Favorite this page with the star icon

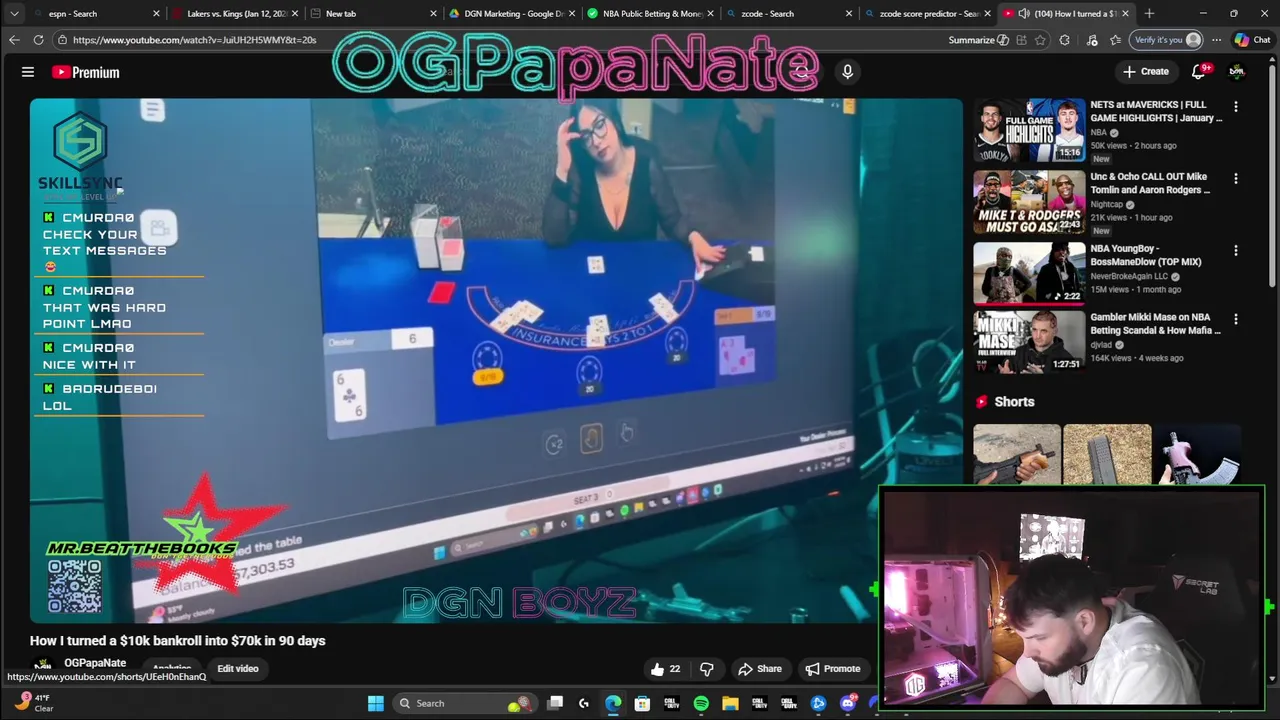coord(1041,40)
